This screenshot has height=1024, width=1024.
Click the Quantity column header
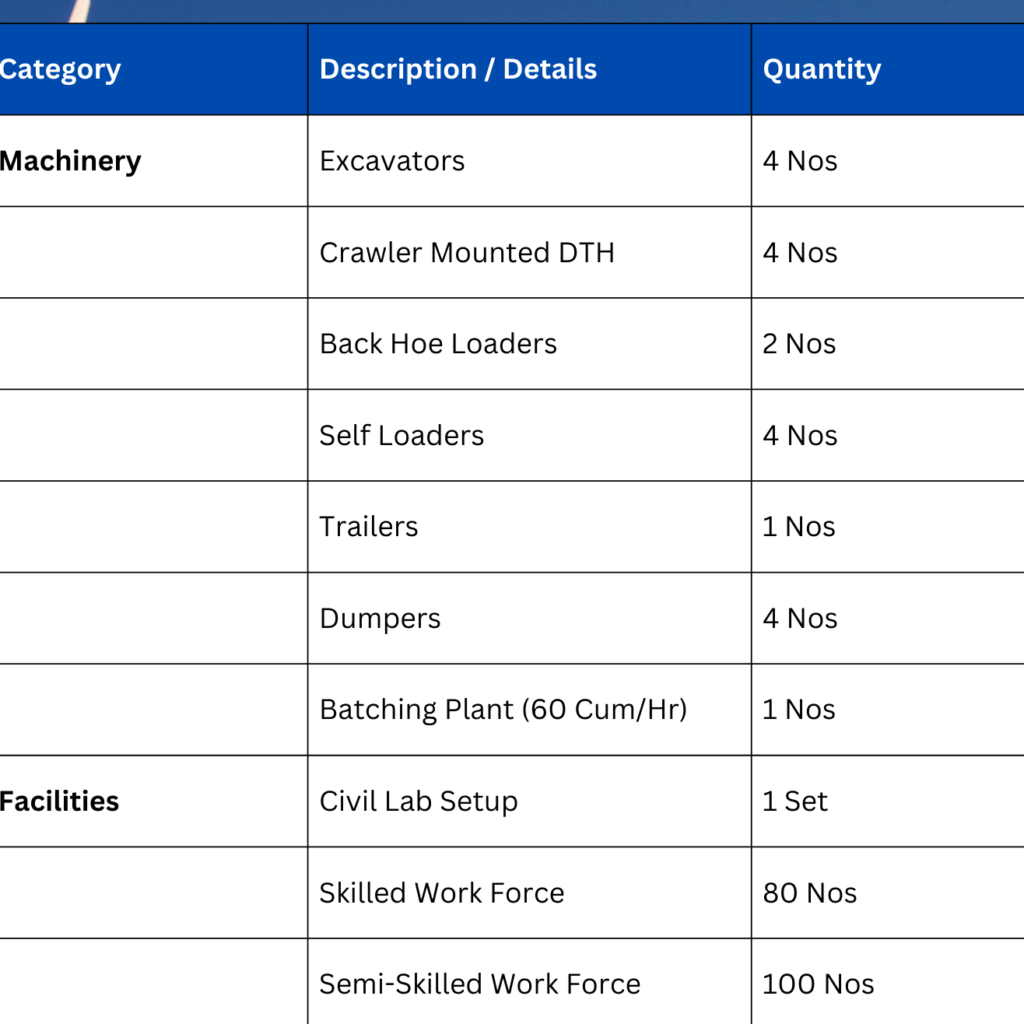(822, 70)
